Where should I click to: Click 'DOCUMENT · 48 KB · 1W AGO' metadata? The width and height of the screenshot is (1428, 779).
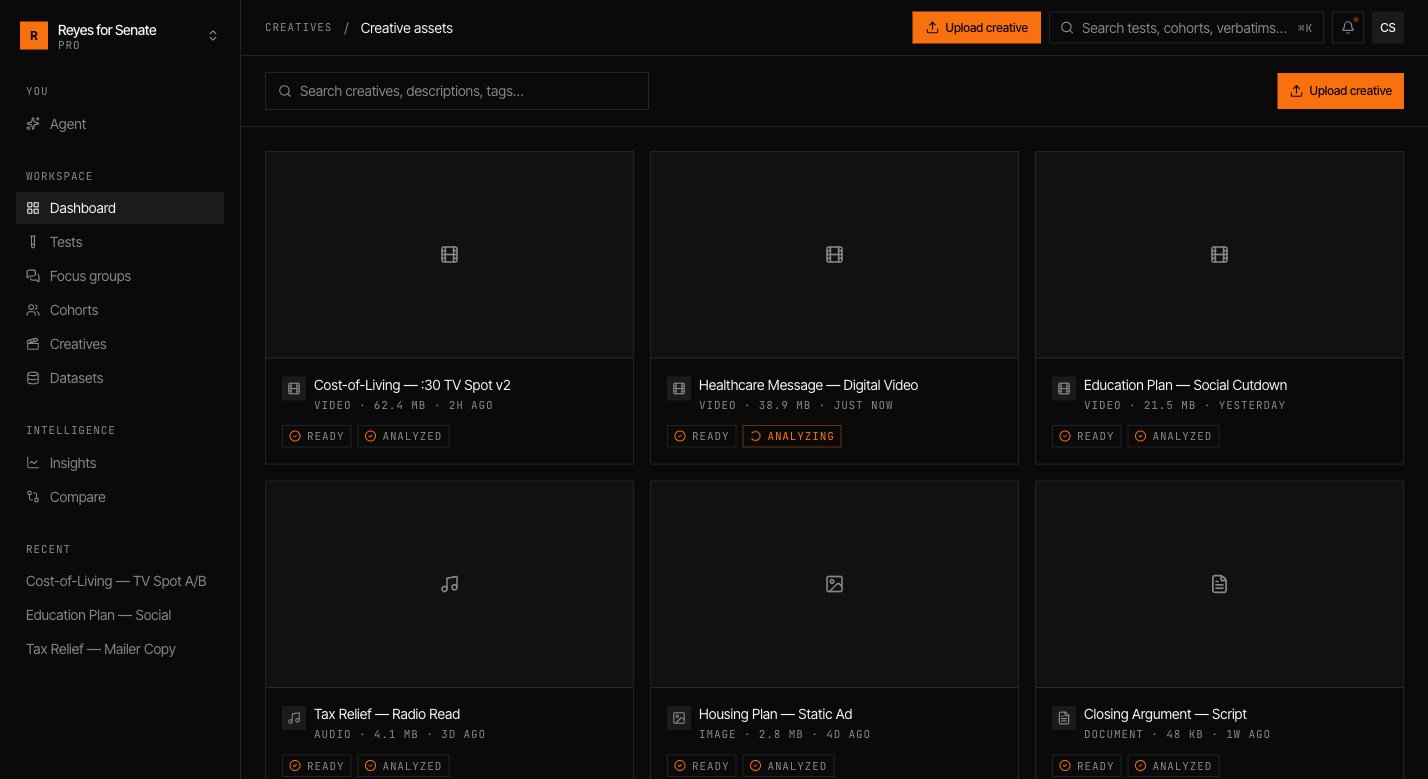[x=1177, y=735]
